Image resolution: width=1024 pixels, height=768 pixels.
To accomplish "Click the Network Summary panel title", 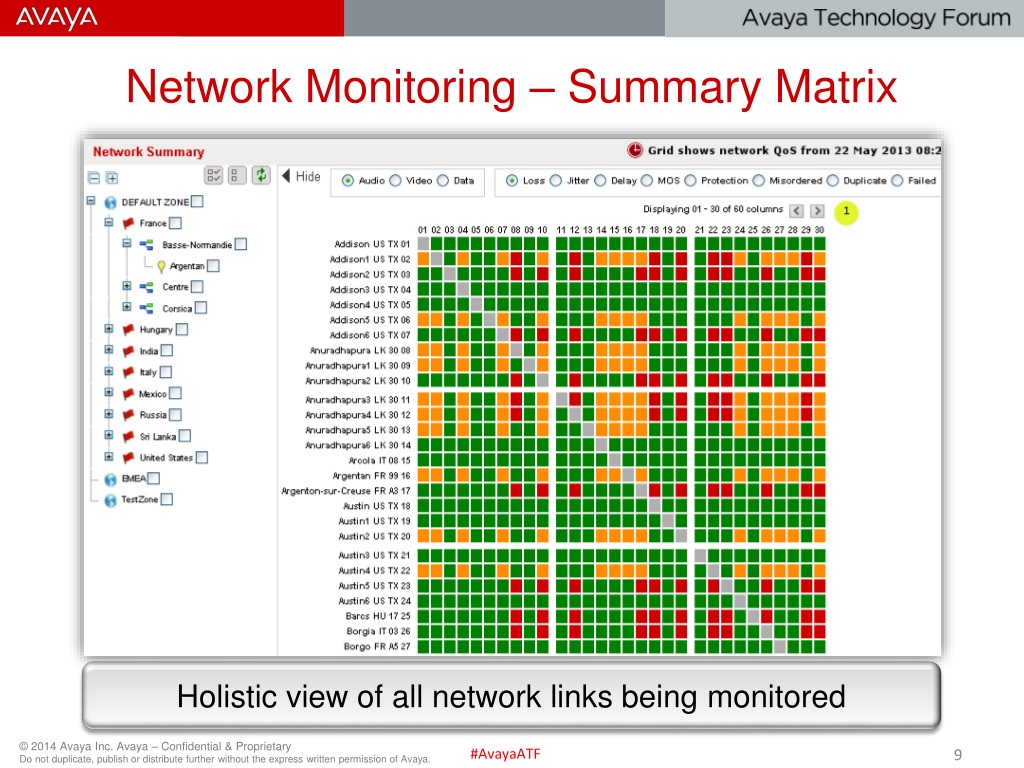I will click(148, 152).
